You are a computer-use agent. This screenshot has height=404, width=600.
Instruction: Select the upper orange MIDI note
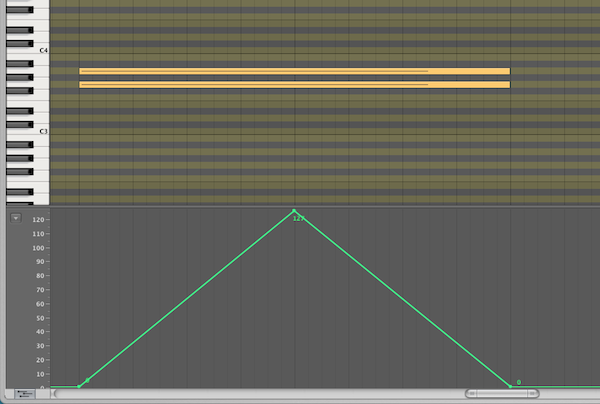click(x=294, y=71)
